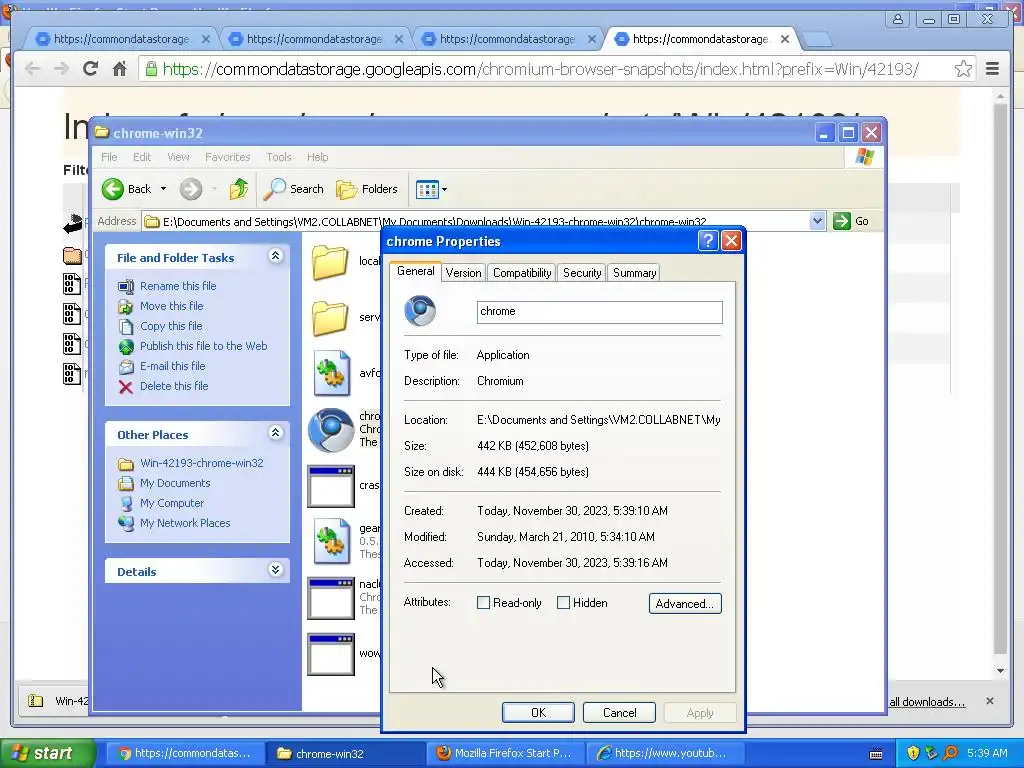
Task: Select the nacl application file icon
Action: tap(331, 598)
